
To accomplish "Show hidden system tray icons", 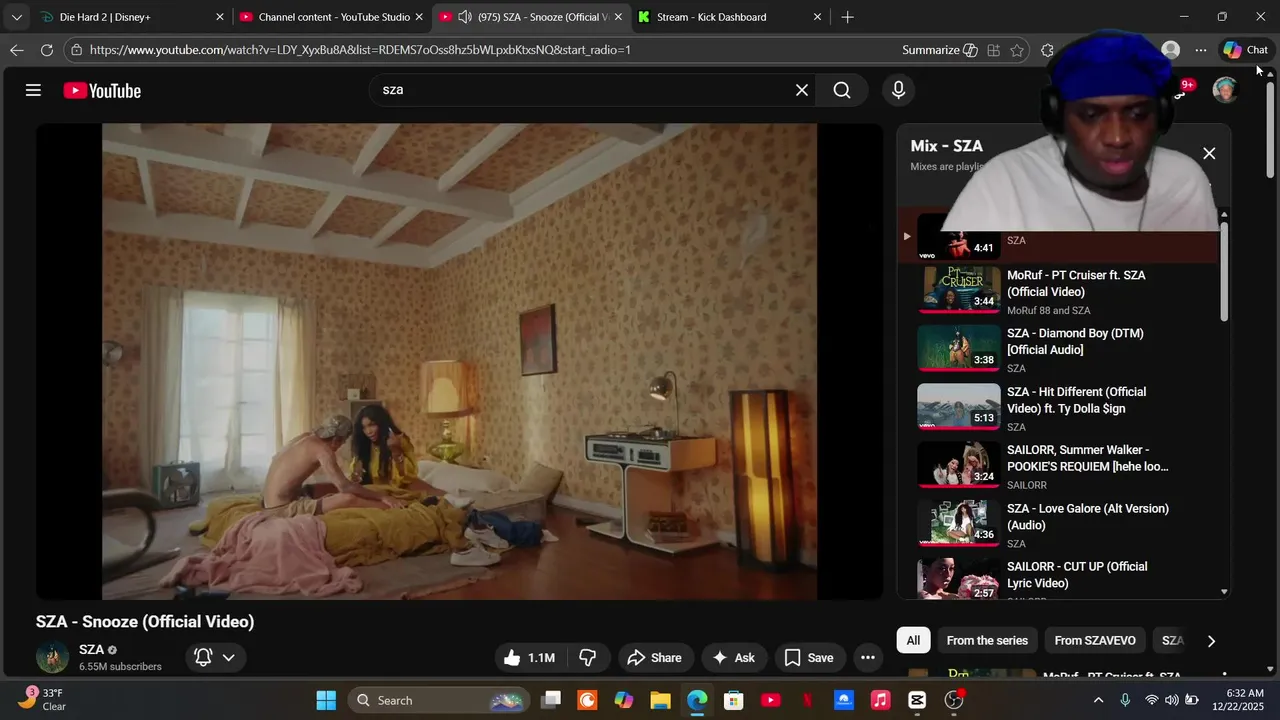I will coord(1098,700).
